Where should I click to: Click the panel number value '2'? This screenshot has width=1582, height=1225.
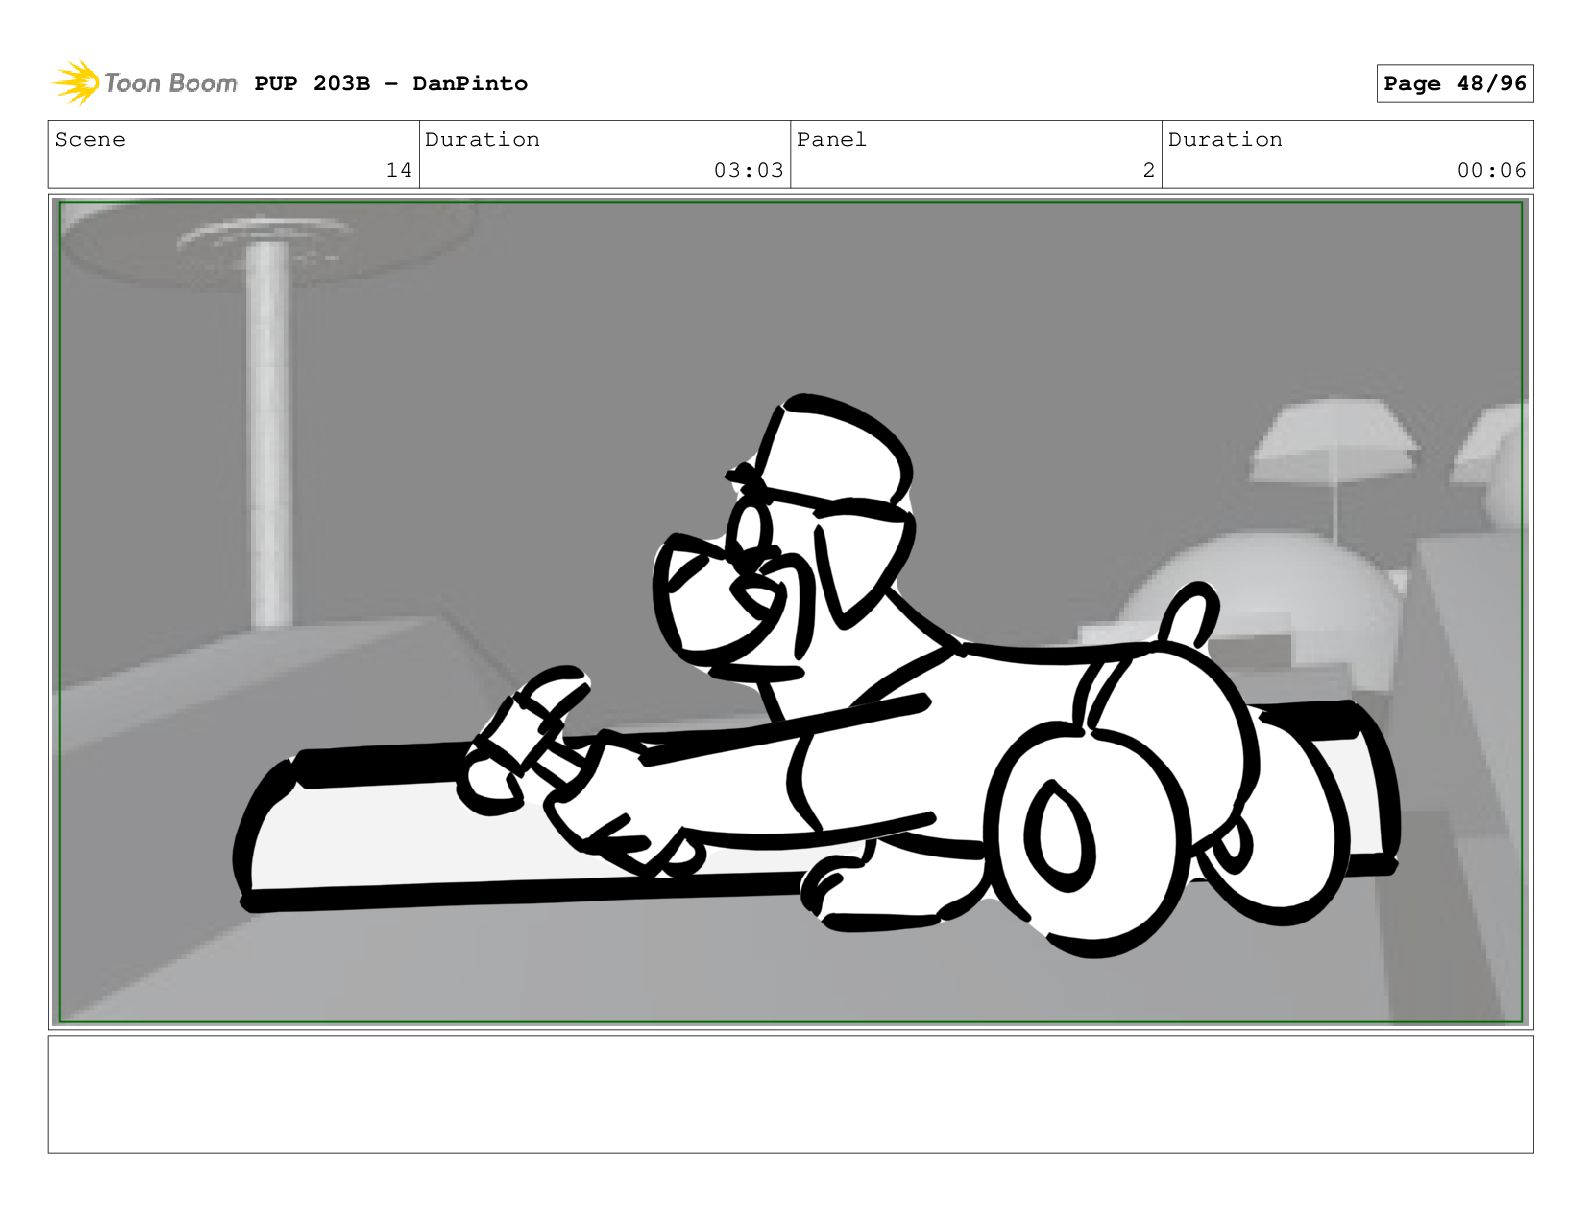click(1149, 171)
